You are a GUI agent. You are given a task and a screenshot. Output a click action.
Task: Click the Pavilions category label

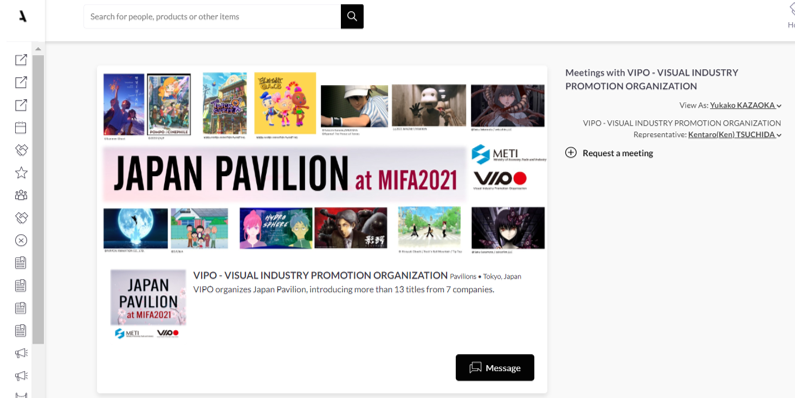click(x=463, y=277)
